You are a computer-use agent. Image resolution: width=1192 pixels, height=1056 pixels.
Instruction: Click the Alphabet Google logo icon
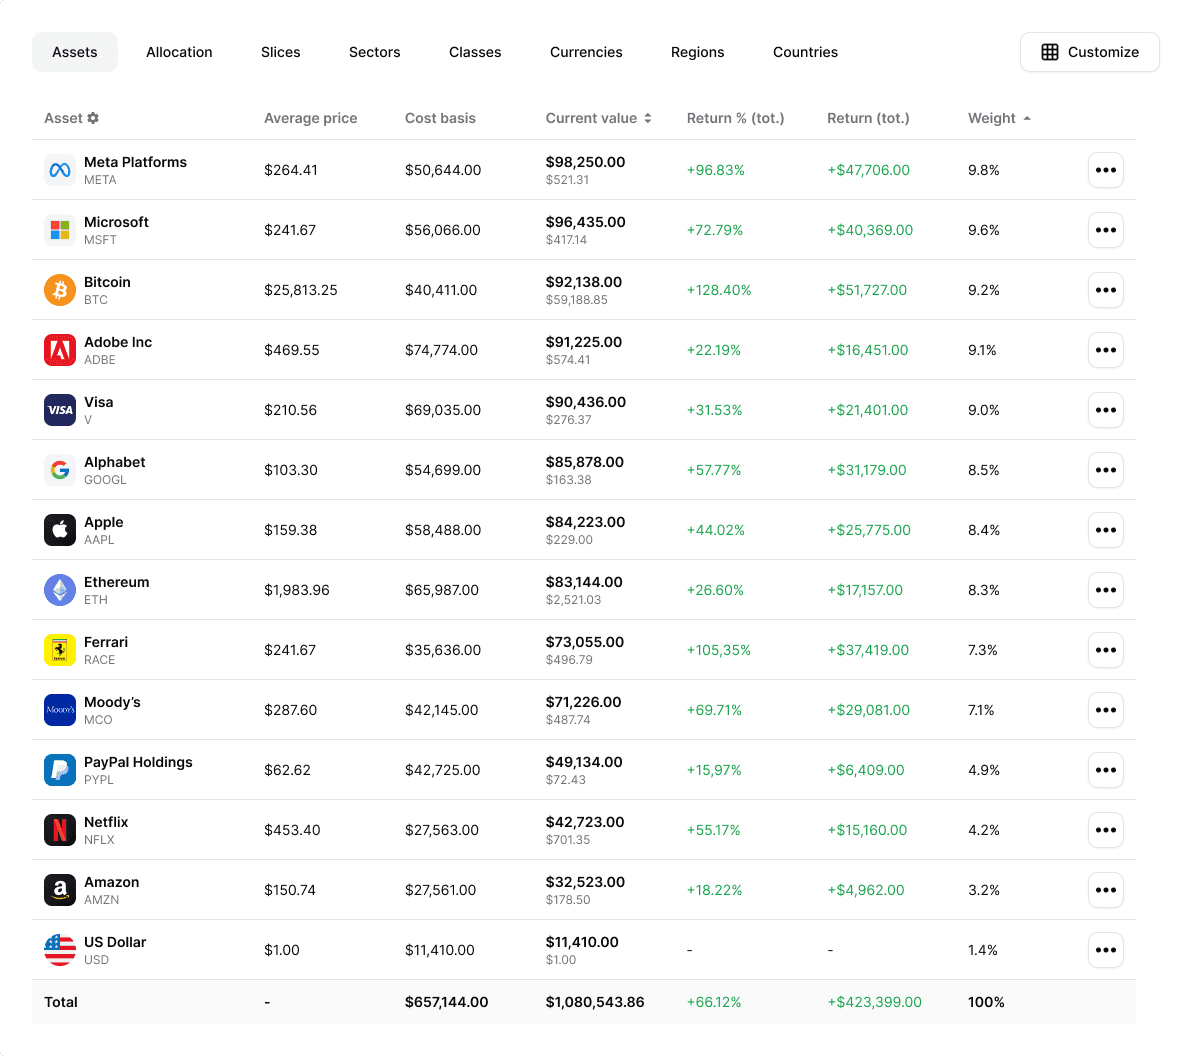(x=60, y=471)
